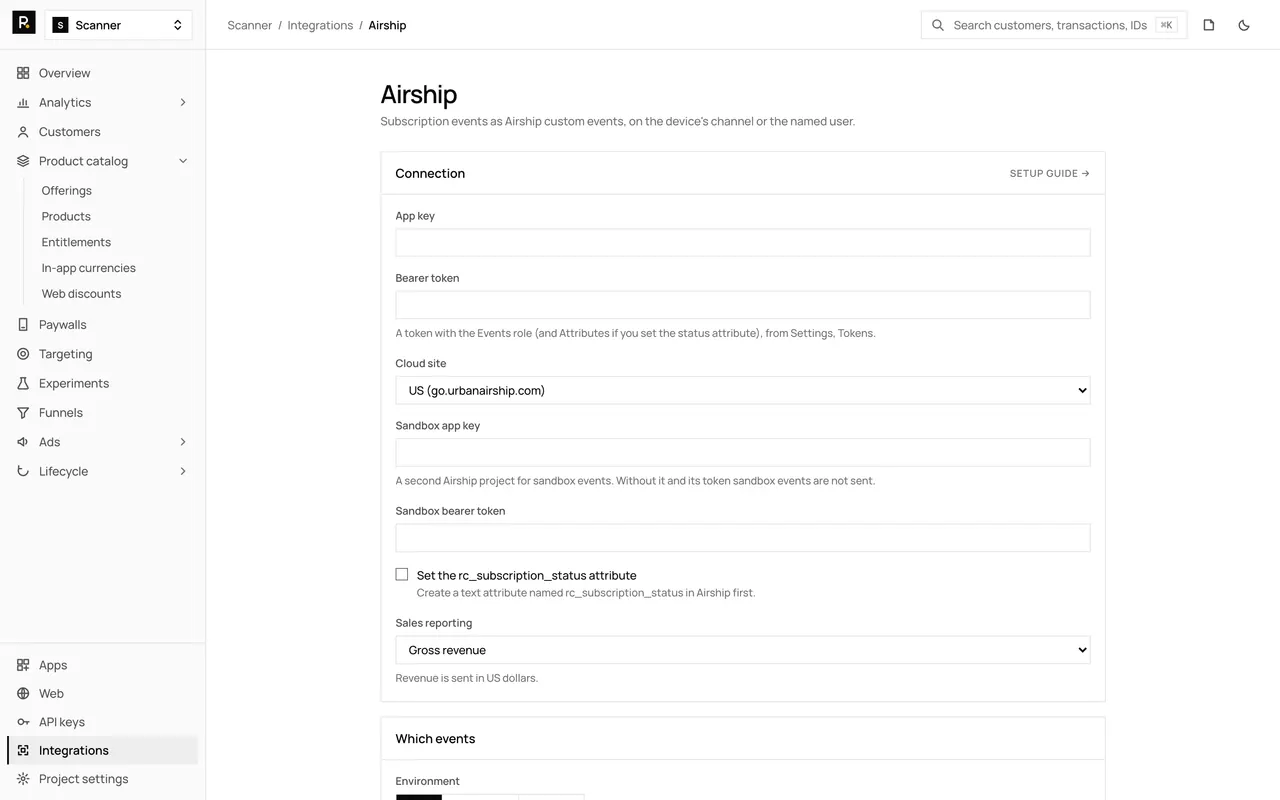Open Products in the sidebar
Screen dimensions: 1280x800
click(x=66, y=217)
